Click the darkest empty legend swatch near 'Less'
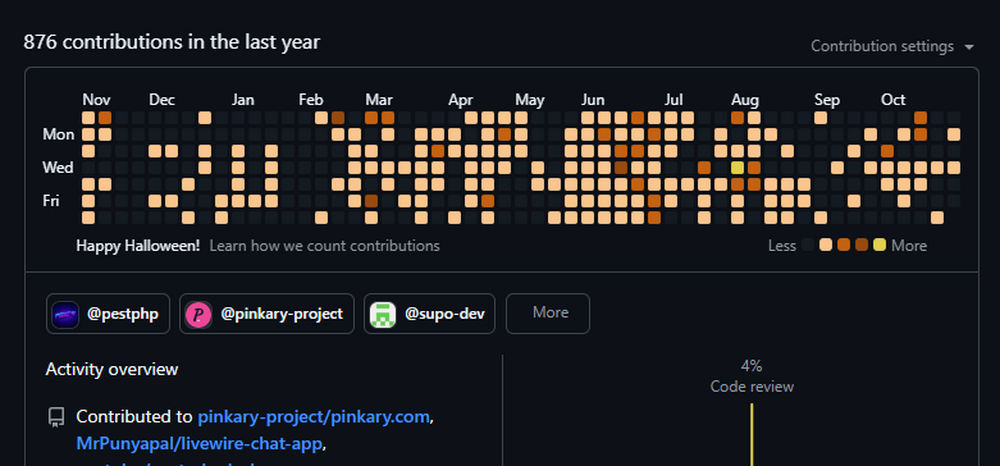Viewport: 1000px width, 466px height. click(808, 245)
